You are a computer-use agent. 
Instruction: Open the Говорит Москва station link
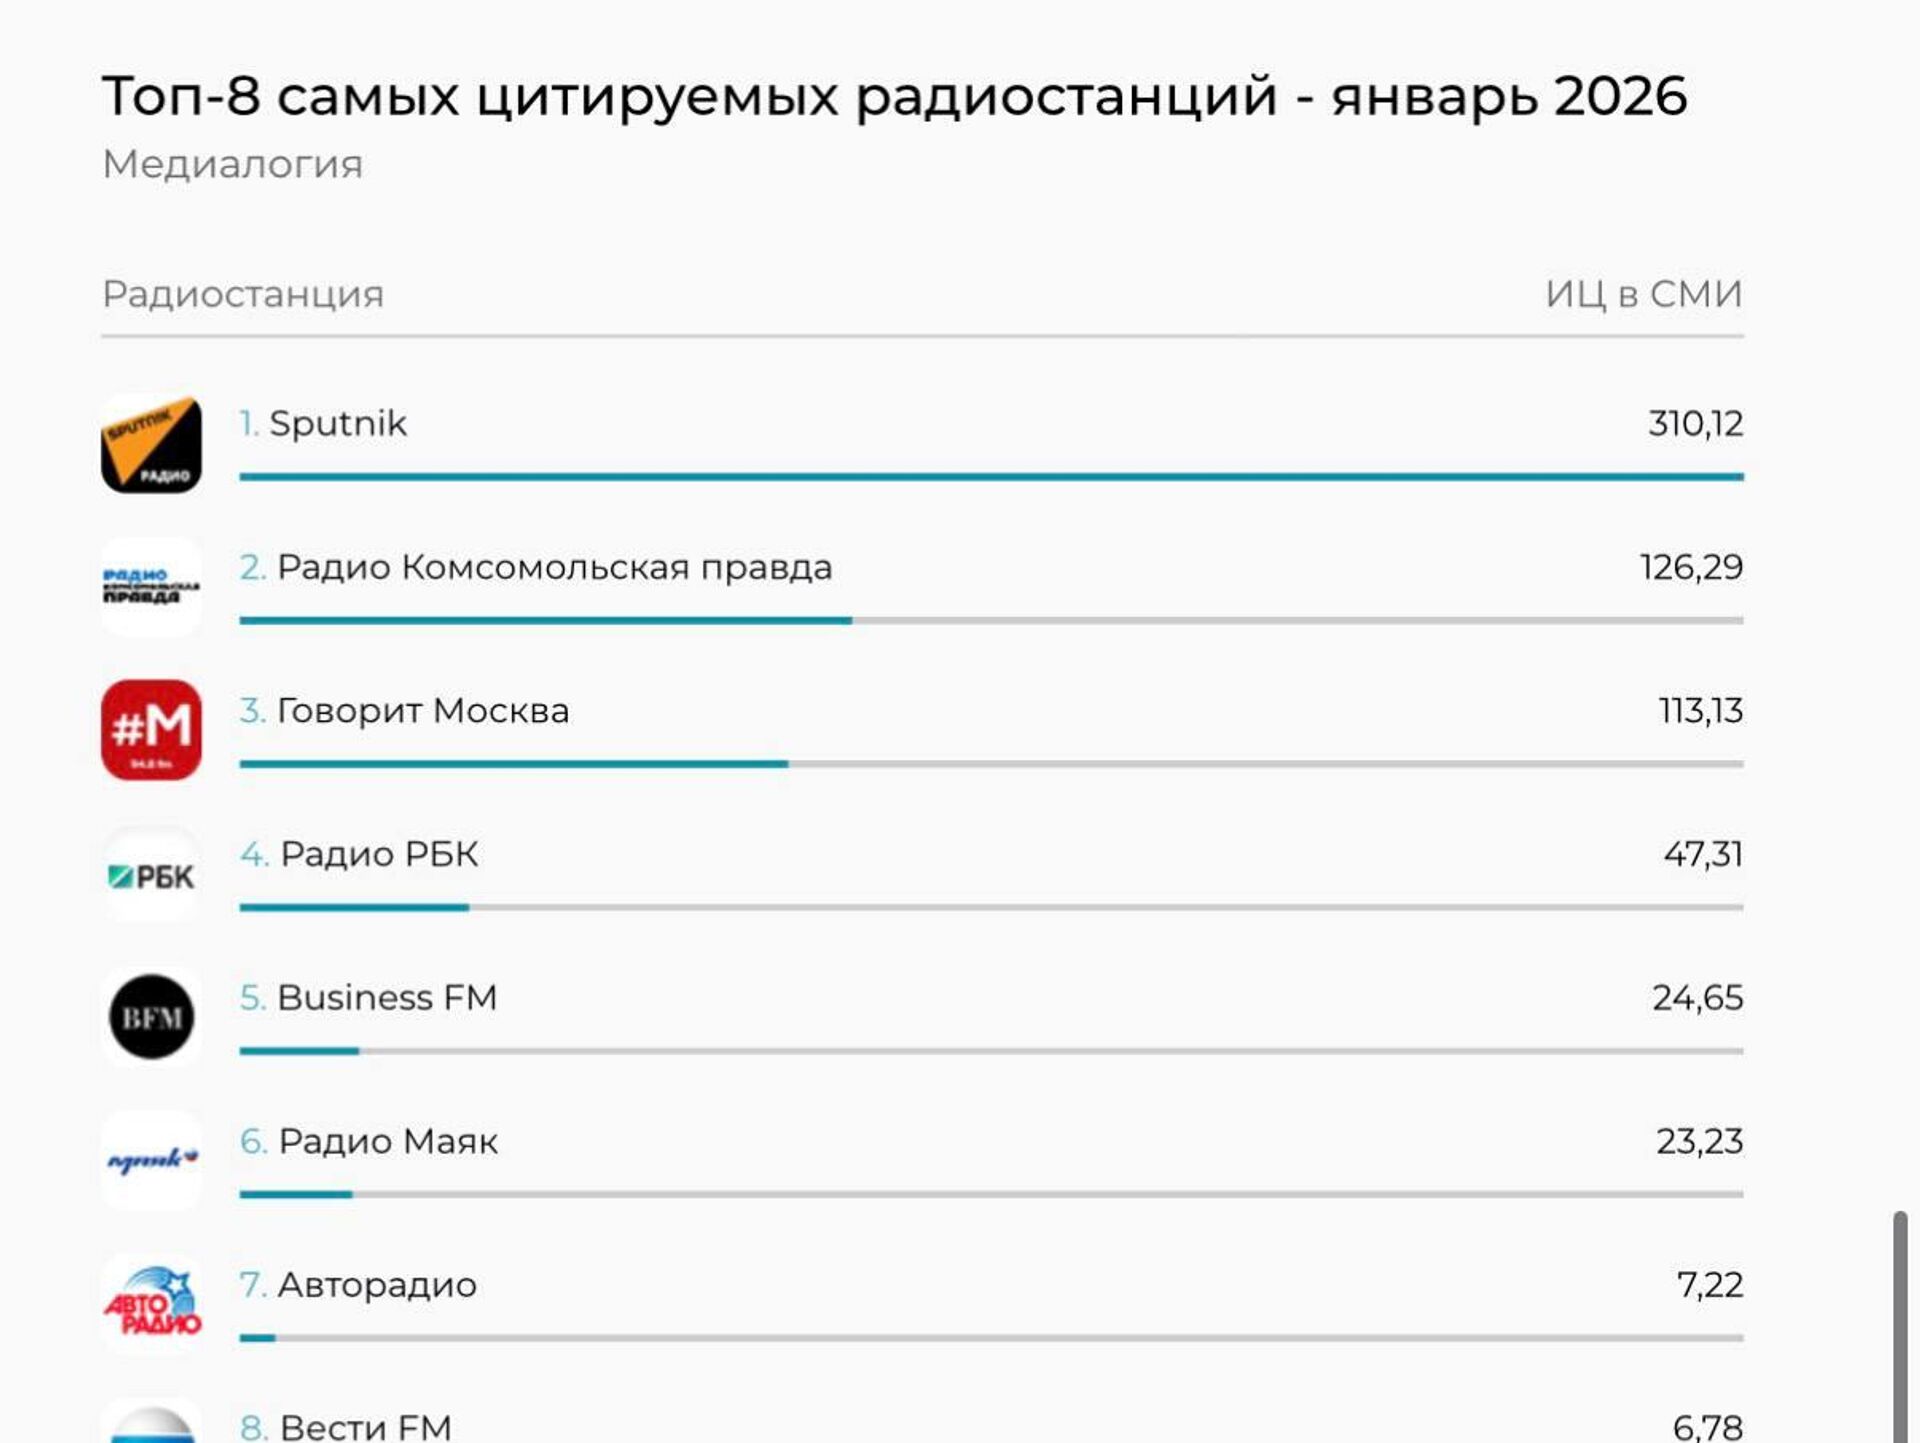coord(422,711)
